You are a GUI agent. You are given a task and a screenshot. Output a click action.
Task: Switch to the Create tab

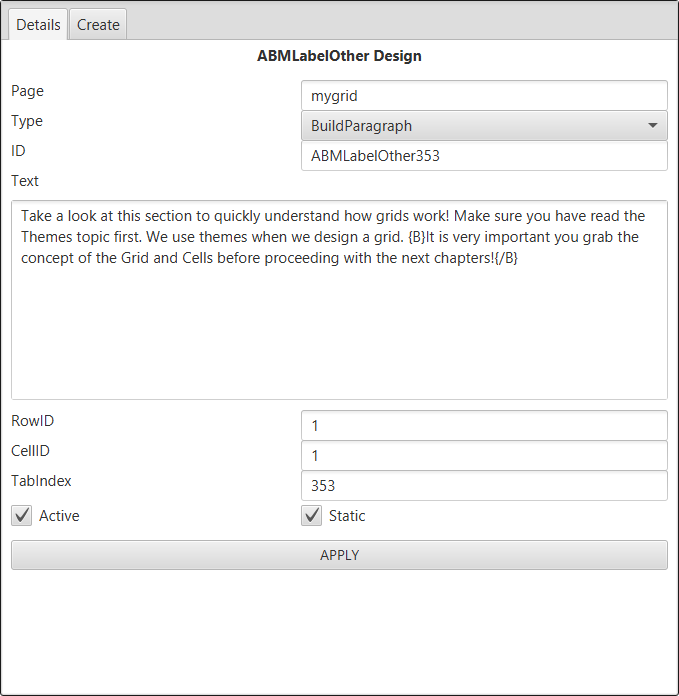click(98, 24)
